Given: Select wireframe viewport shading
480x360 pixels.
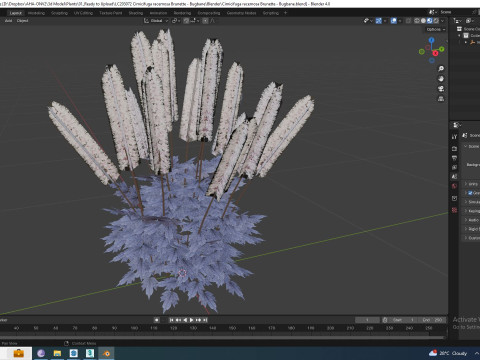Looking at the screenshot, I should [417, 21].
